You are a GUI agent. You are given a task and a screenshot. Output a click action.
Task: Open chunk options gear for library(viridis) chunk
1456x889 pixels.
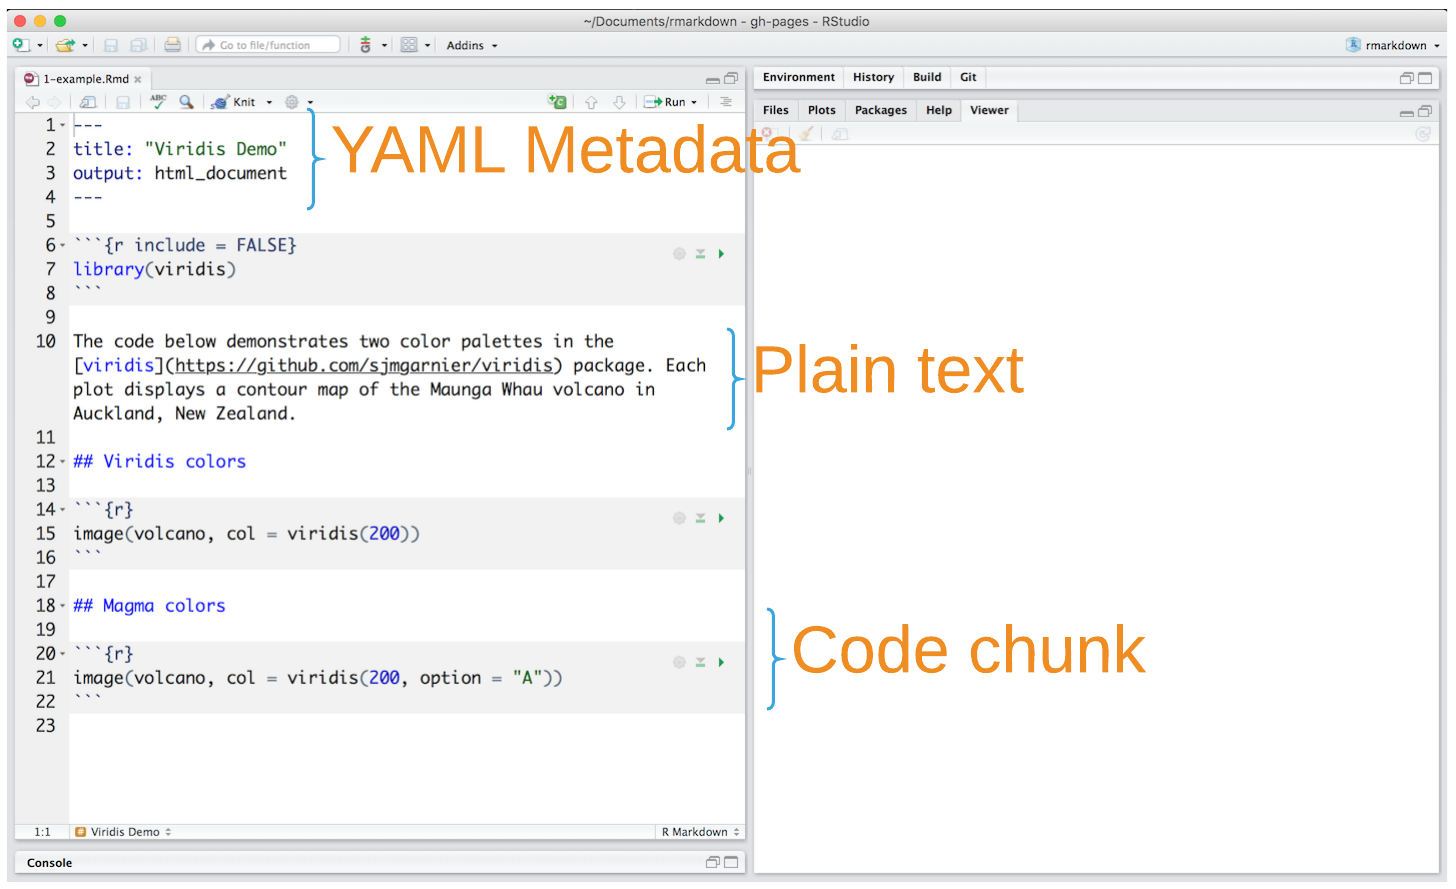tap(679, 254)
